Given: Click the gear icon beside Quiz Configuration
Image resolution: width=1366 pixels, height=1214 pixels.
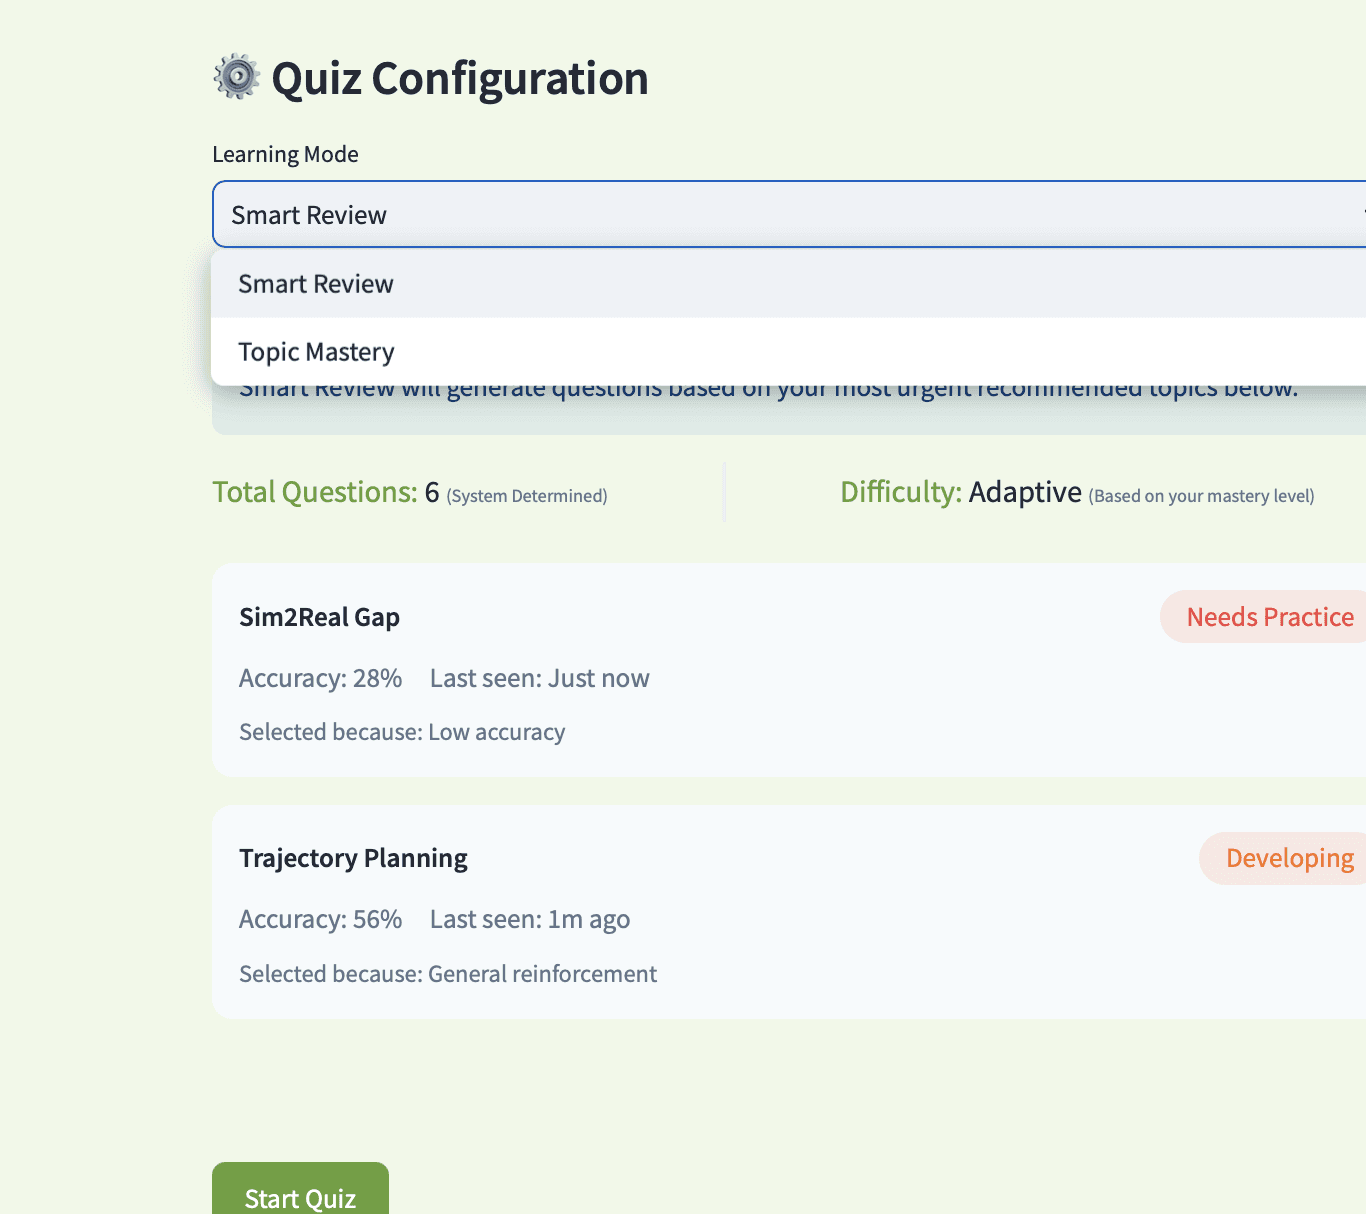Looking at the screenshot, I should pos(237,77).
